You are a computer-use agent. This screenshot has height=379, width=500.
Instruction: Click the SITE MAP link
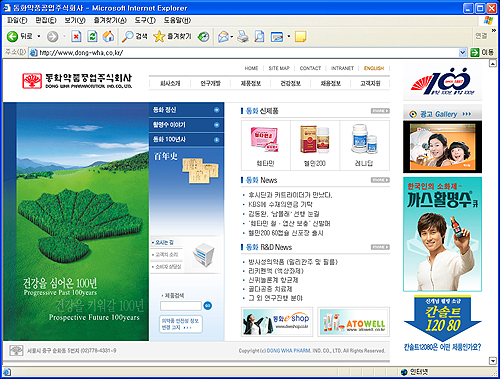[x=279, y=68]
